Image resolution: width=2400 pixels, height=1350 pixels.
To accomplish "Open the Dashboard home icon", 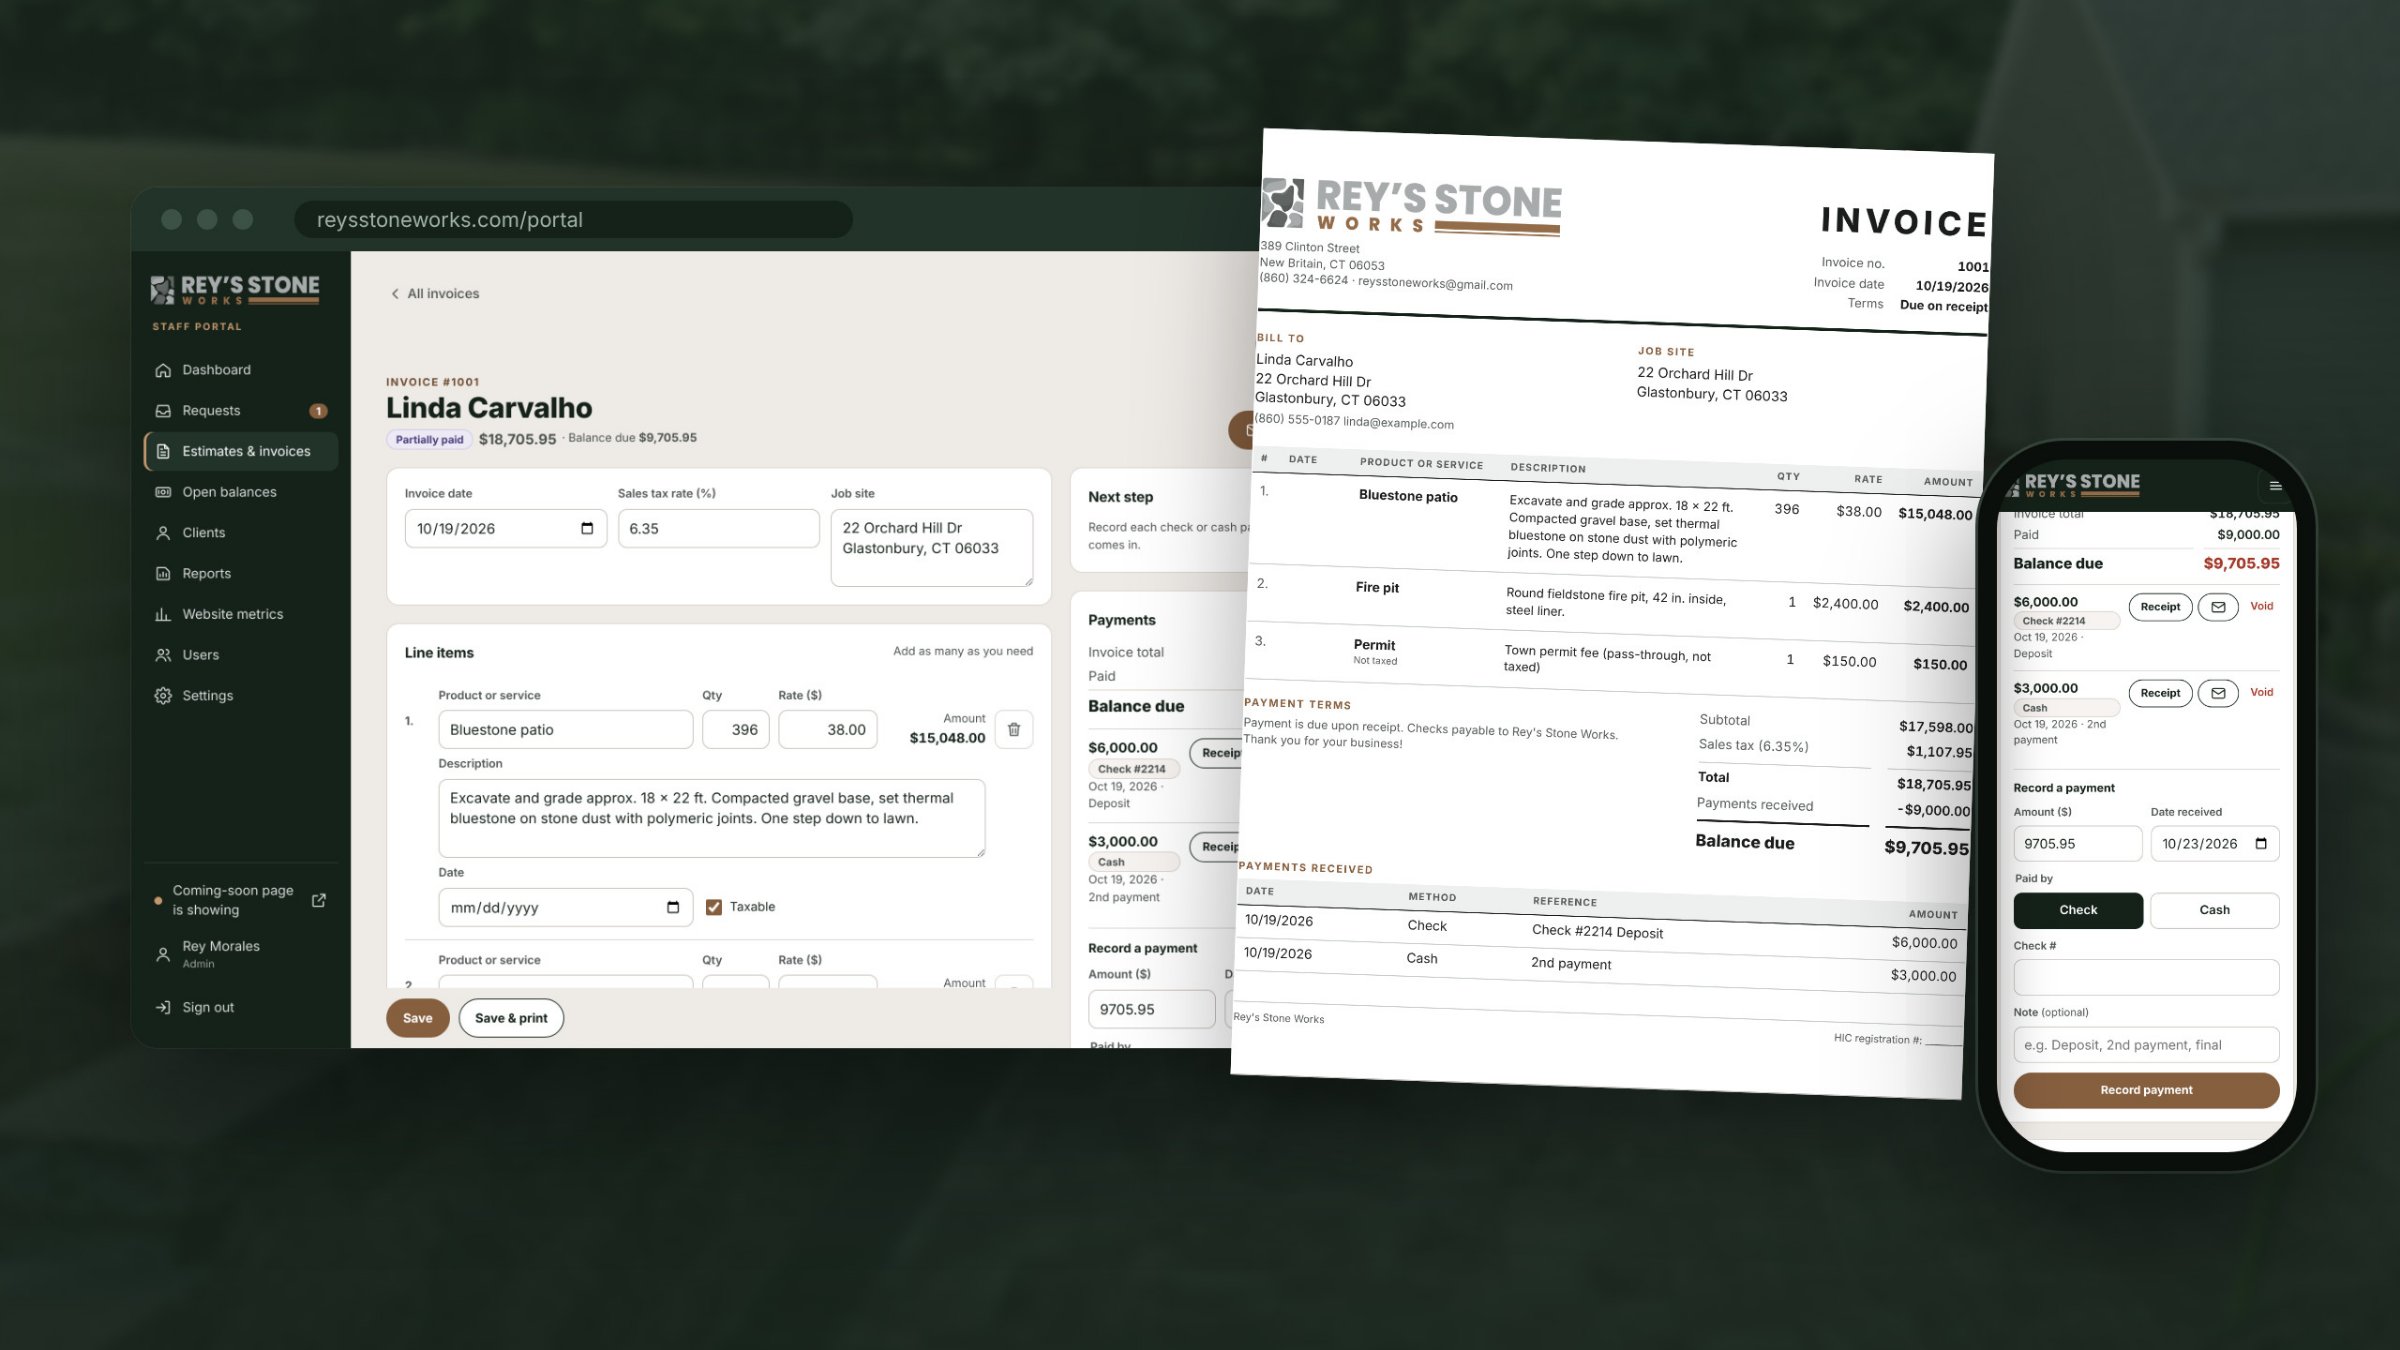I will pyautogui.click(x=163, y=370).
